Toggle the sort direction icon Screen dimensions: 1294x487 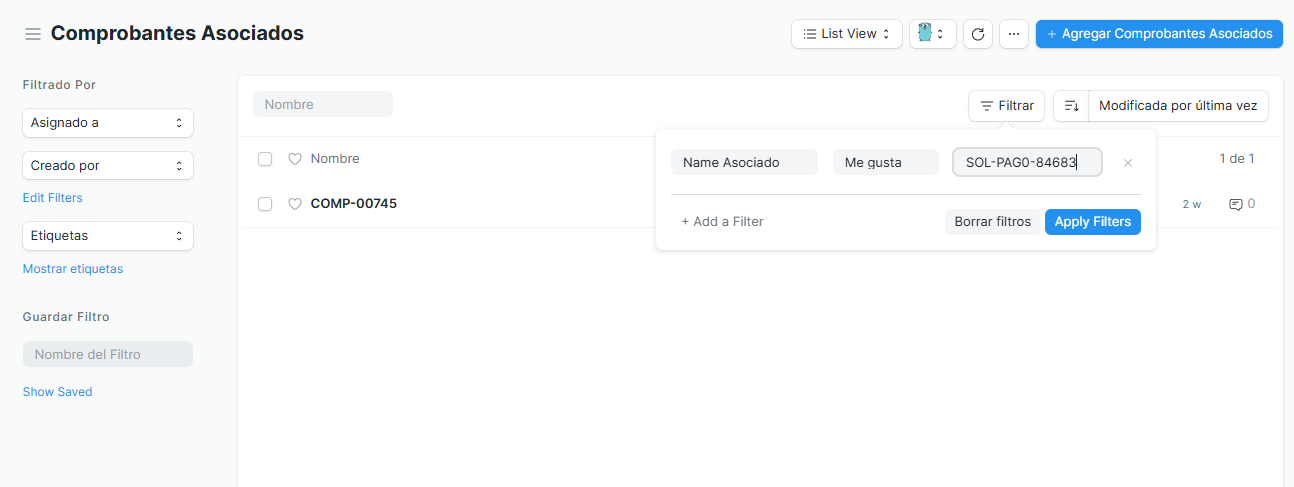(x=1071, y=106)
